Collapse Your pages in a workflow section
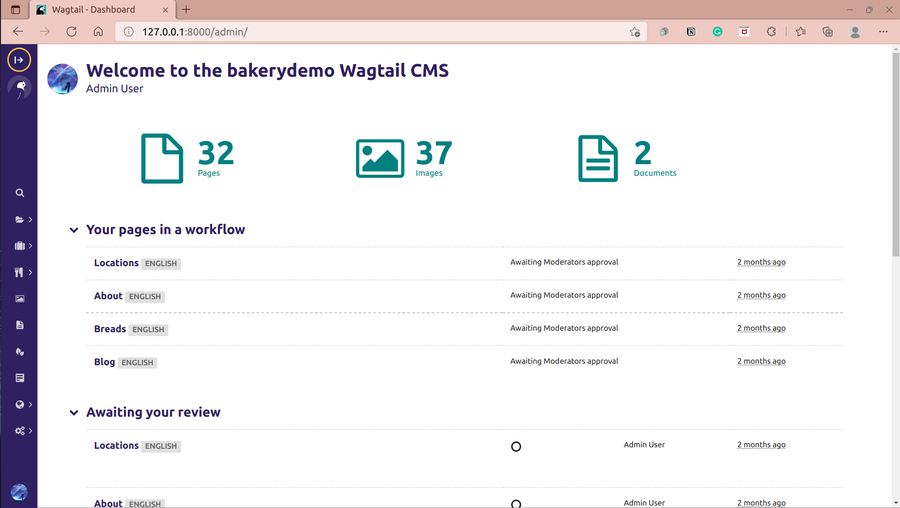 click(73, 230)
